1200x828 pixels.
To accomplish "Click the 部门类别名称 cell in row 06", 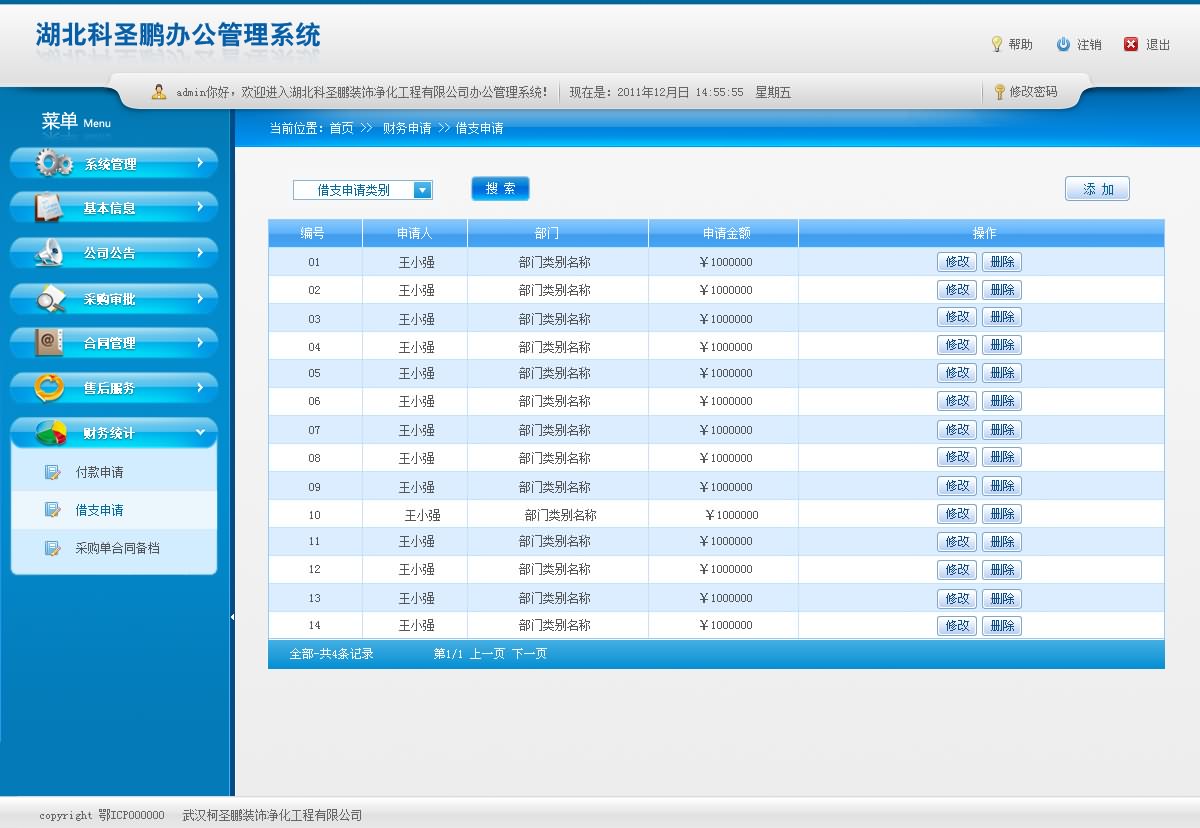I will (555, 402).
